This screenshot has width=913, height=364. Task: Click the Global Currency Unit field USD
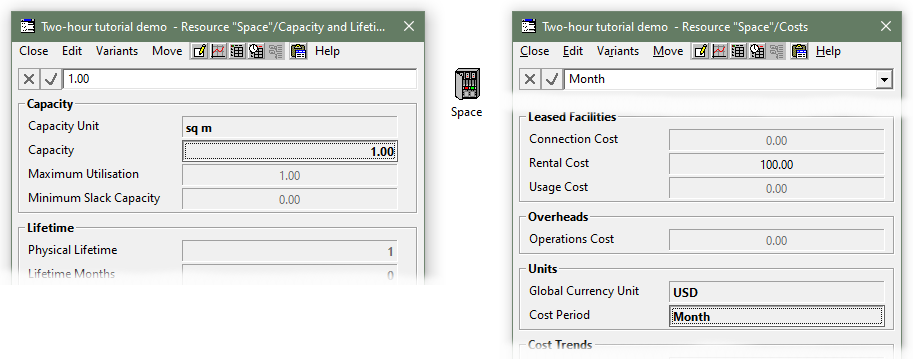tap(777, 292)
